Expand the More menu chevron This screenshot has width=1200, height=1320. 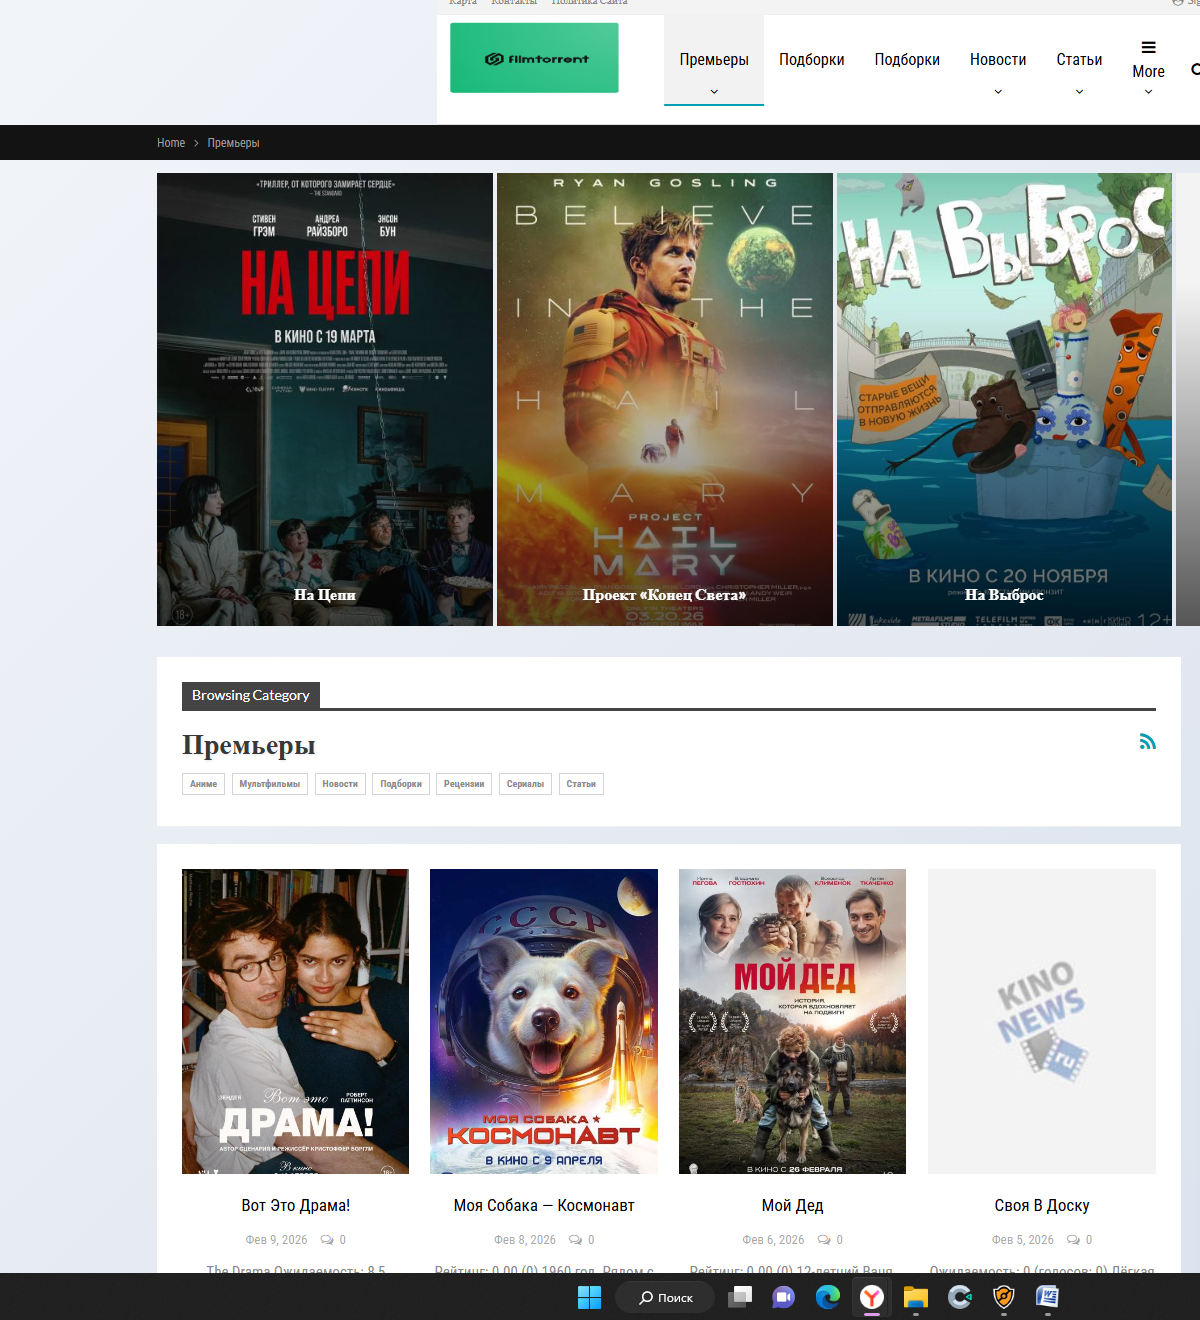coord(1148,91)
